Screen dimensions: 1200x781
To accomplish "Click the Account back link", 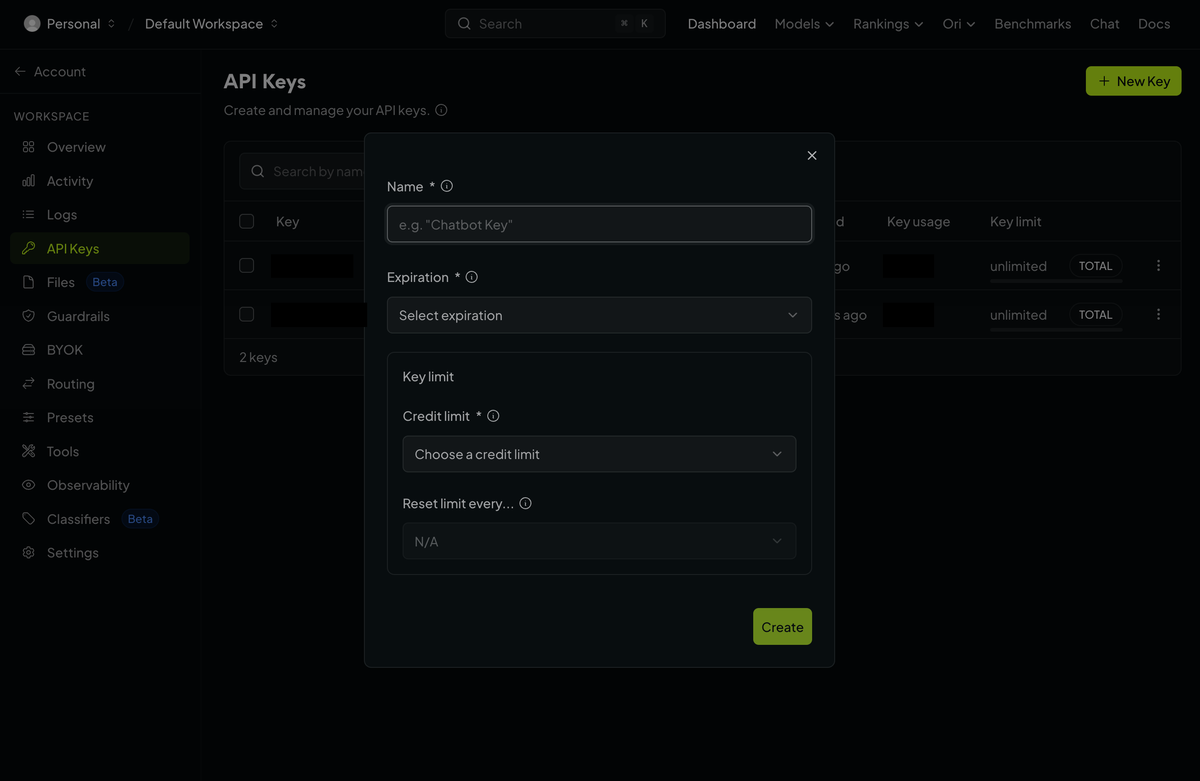I will coord(50,72).
